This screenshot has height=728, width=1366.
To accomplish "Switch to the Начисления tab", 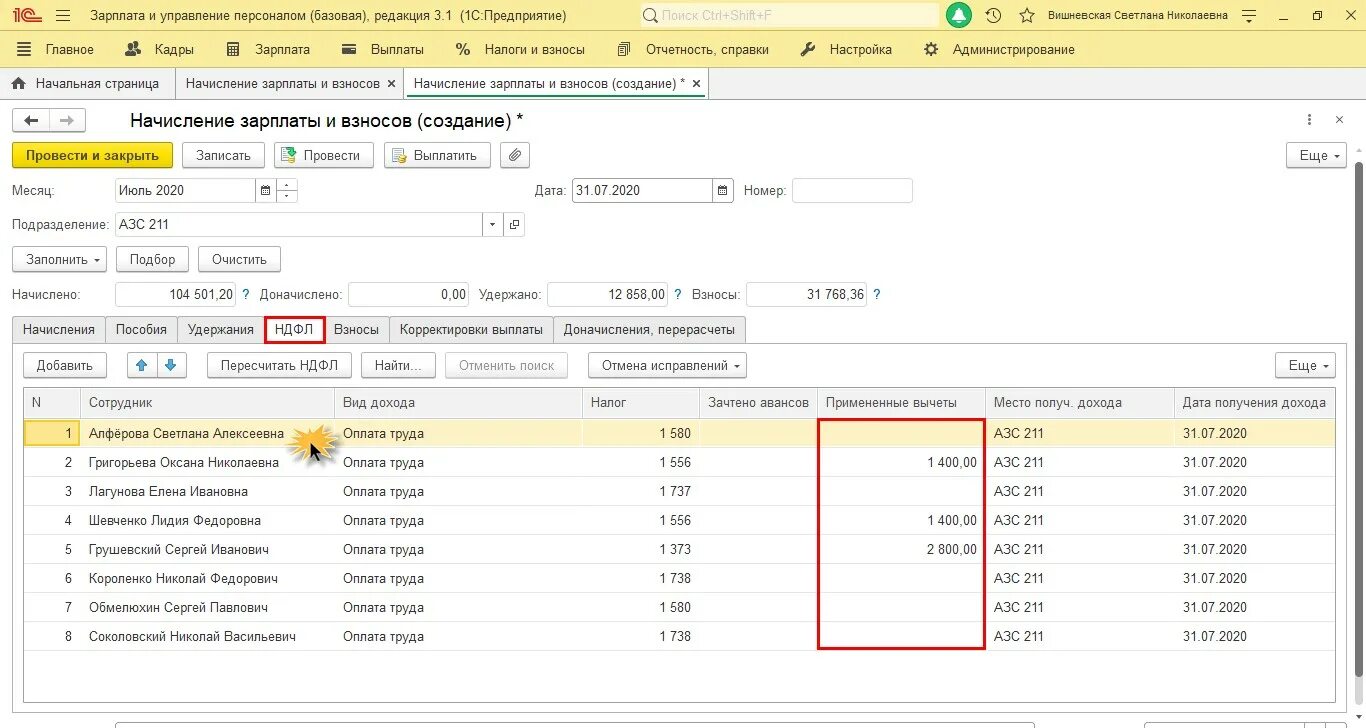I will coord(59,329).
